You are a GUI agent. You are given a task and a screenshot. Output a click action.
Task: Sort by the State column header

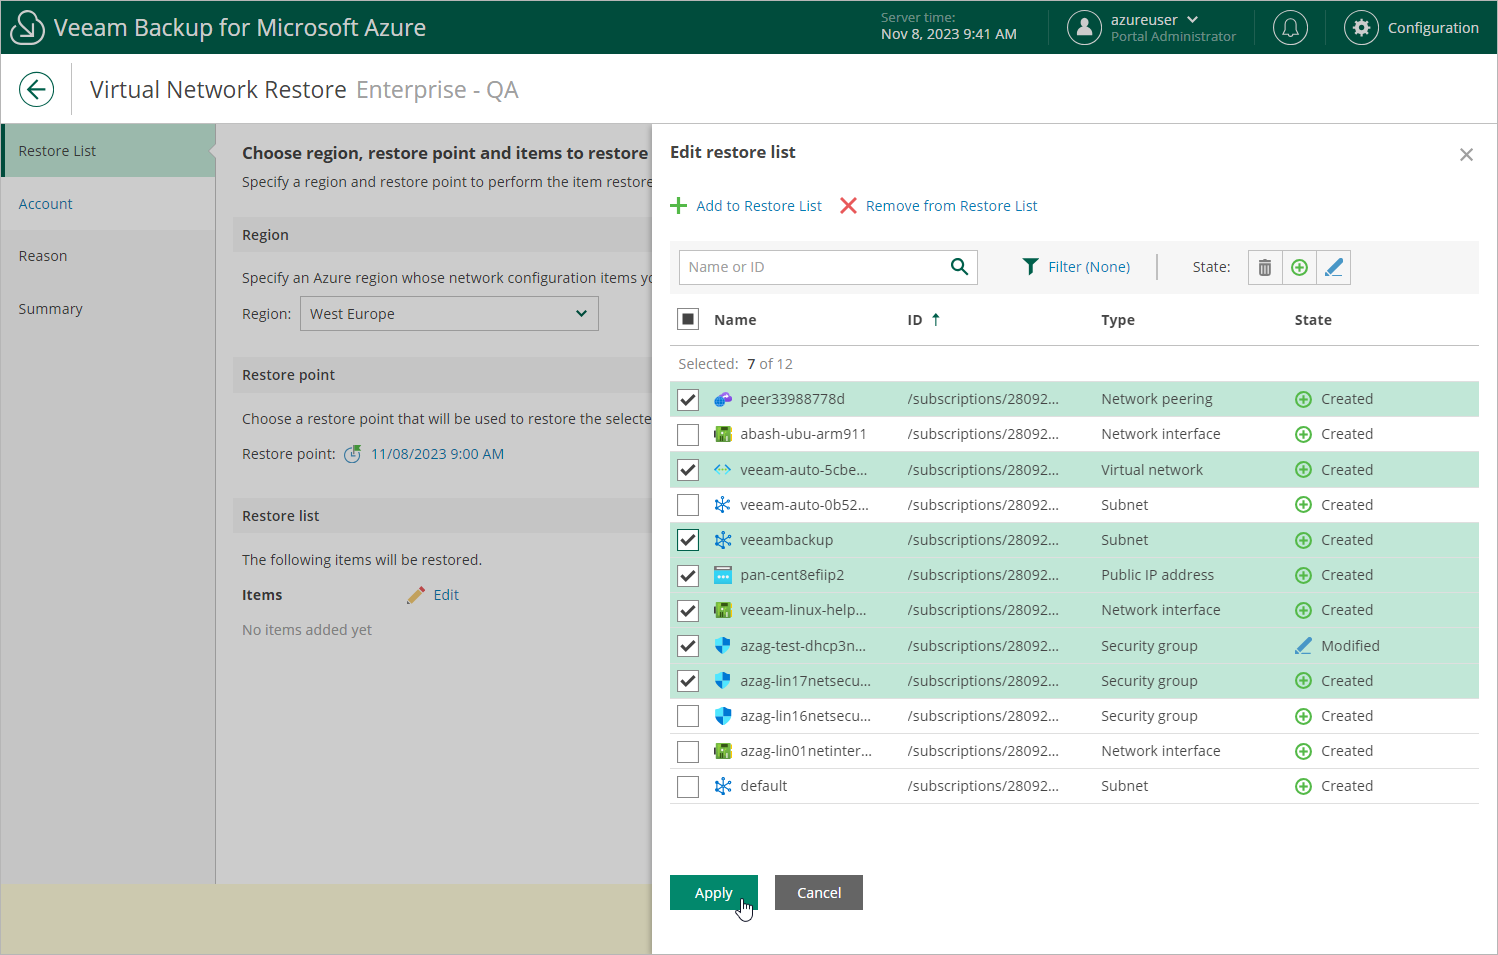(1313, 320)
